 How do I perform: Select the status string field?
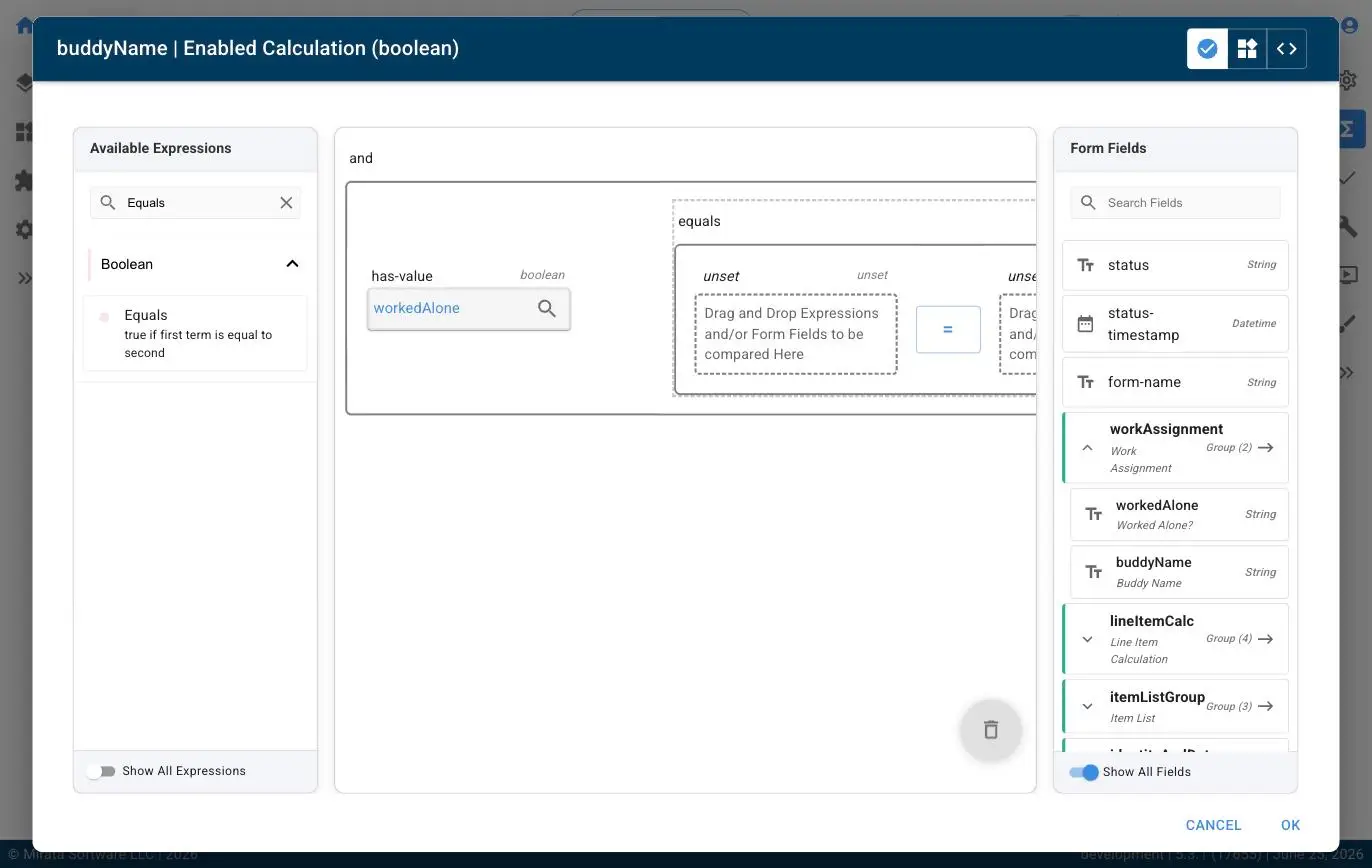pyautogui.click(x=1175, y=265)
